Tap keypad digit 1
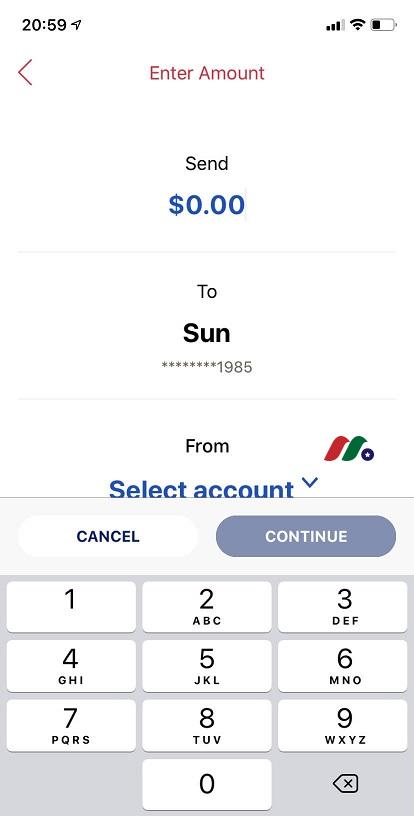The width and height of the screenshot is (414, 816). 71,607
